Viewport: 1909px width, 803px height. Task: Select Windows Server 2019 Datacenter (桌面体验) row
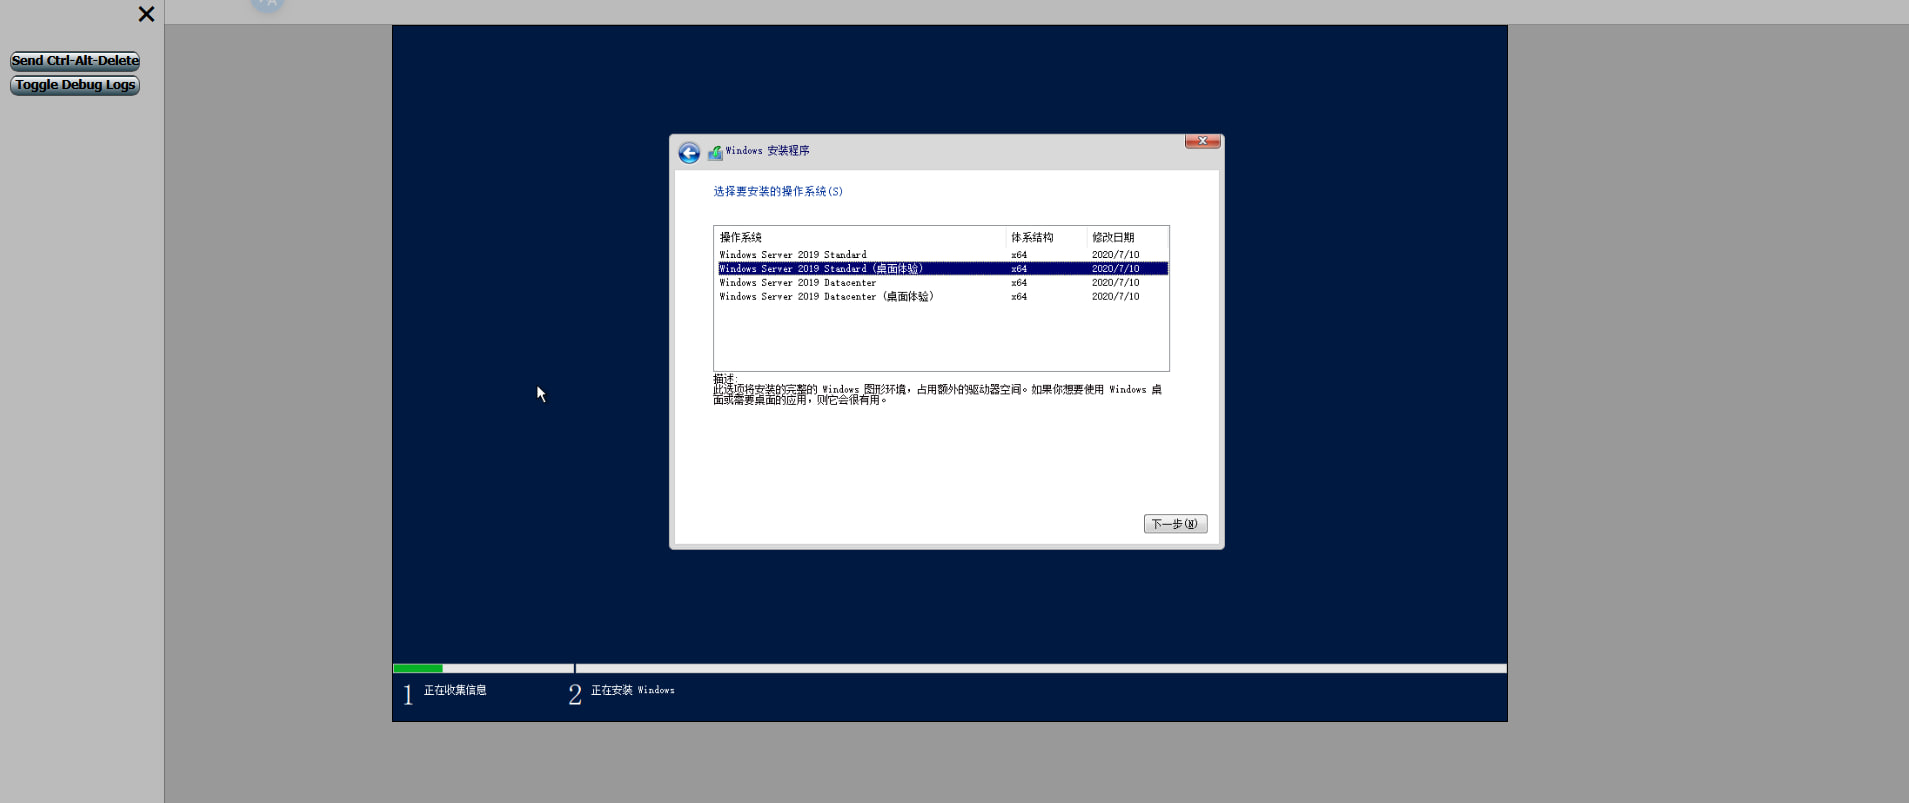(942, 297)
